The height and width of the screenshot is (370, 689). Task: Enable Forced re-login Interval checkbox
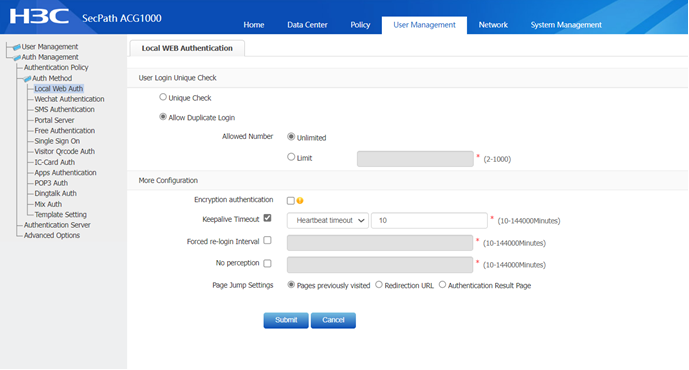tap(267, 240)
